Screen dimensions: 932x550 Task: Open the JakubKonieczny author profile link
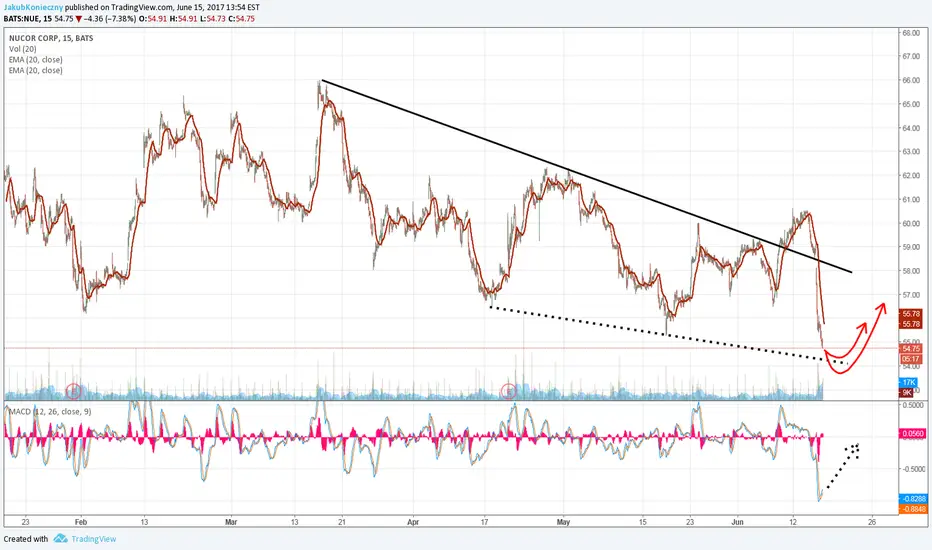coord(33,8)
